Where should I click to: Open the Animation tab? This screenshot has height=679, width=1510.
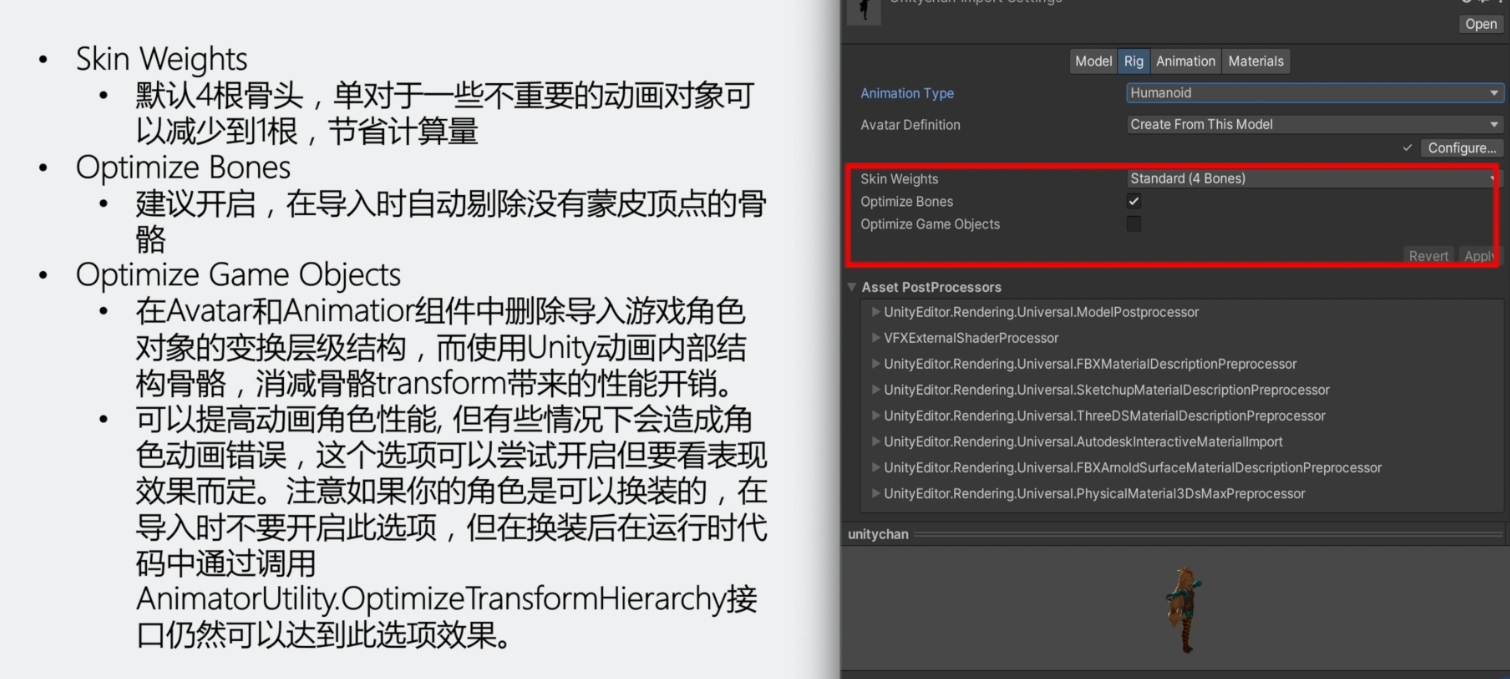click(x=1185, y=61)
